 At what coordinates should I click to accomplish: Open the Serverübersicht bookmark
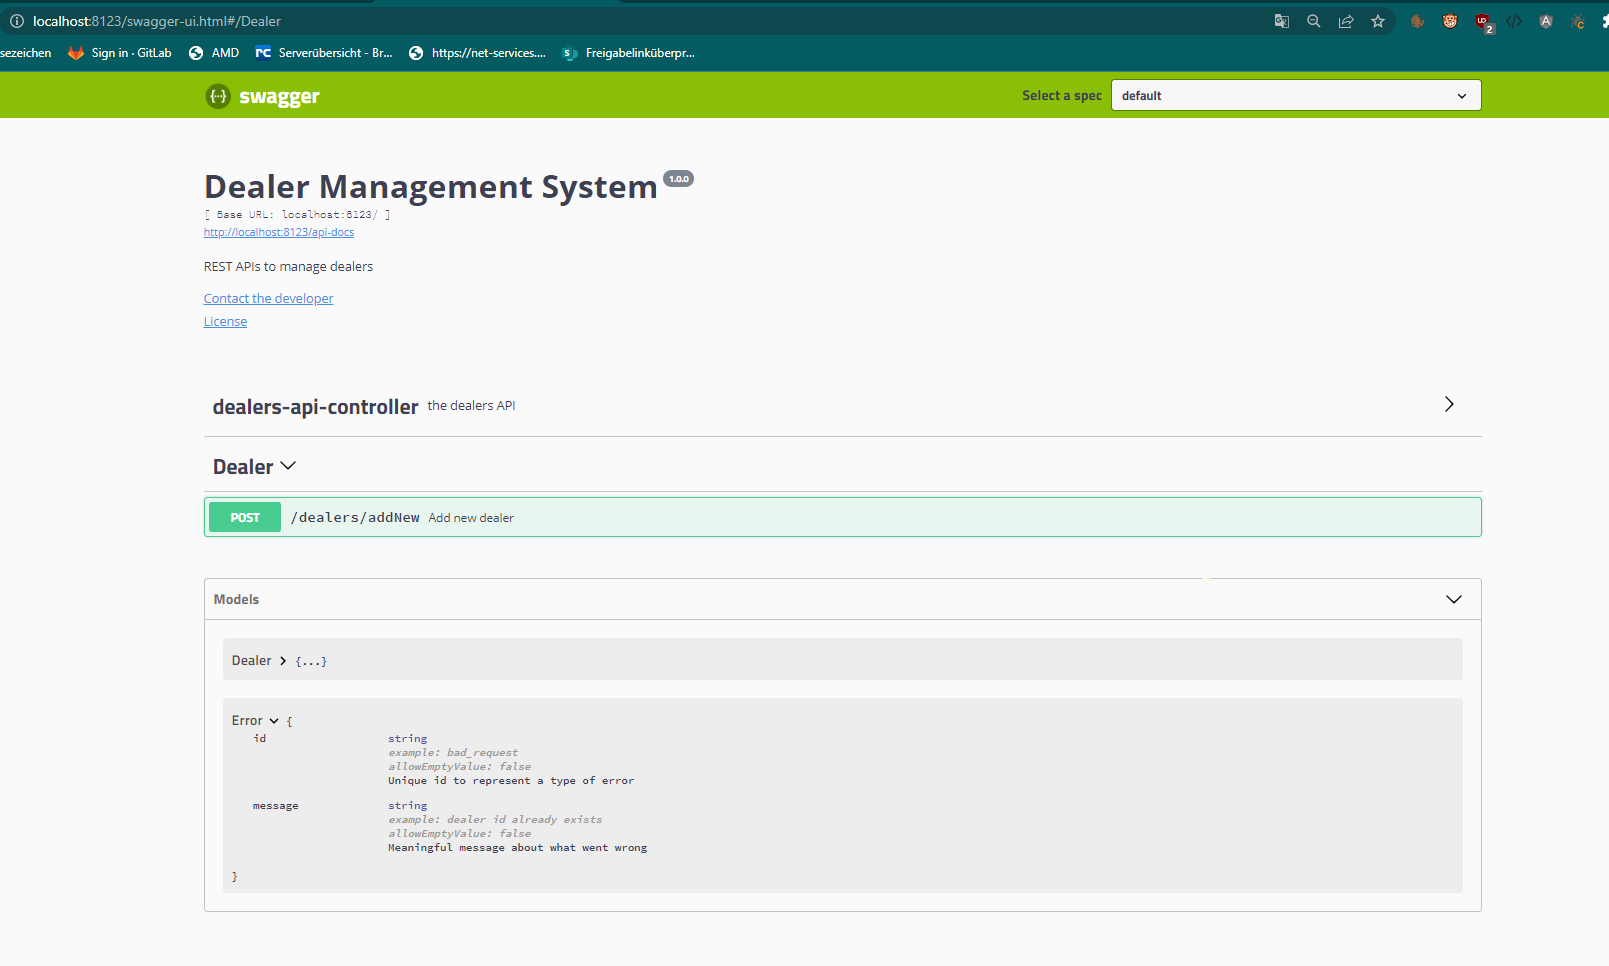(324, 53)
